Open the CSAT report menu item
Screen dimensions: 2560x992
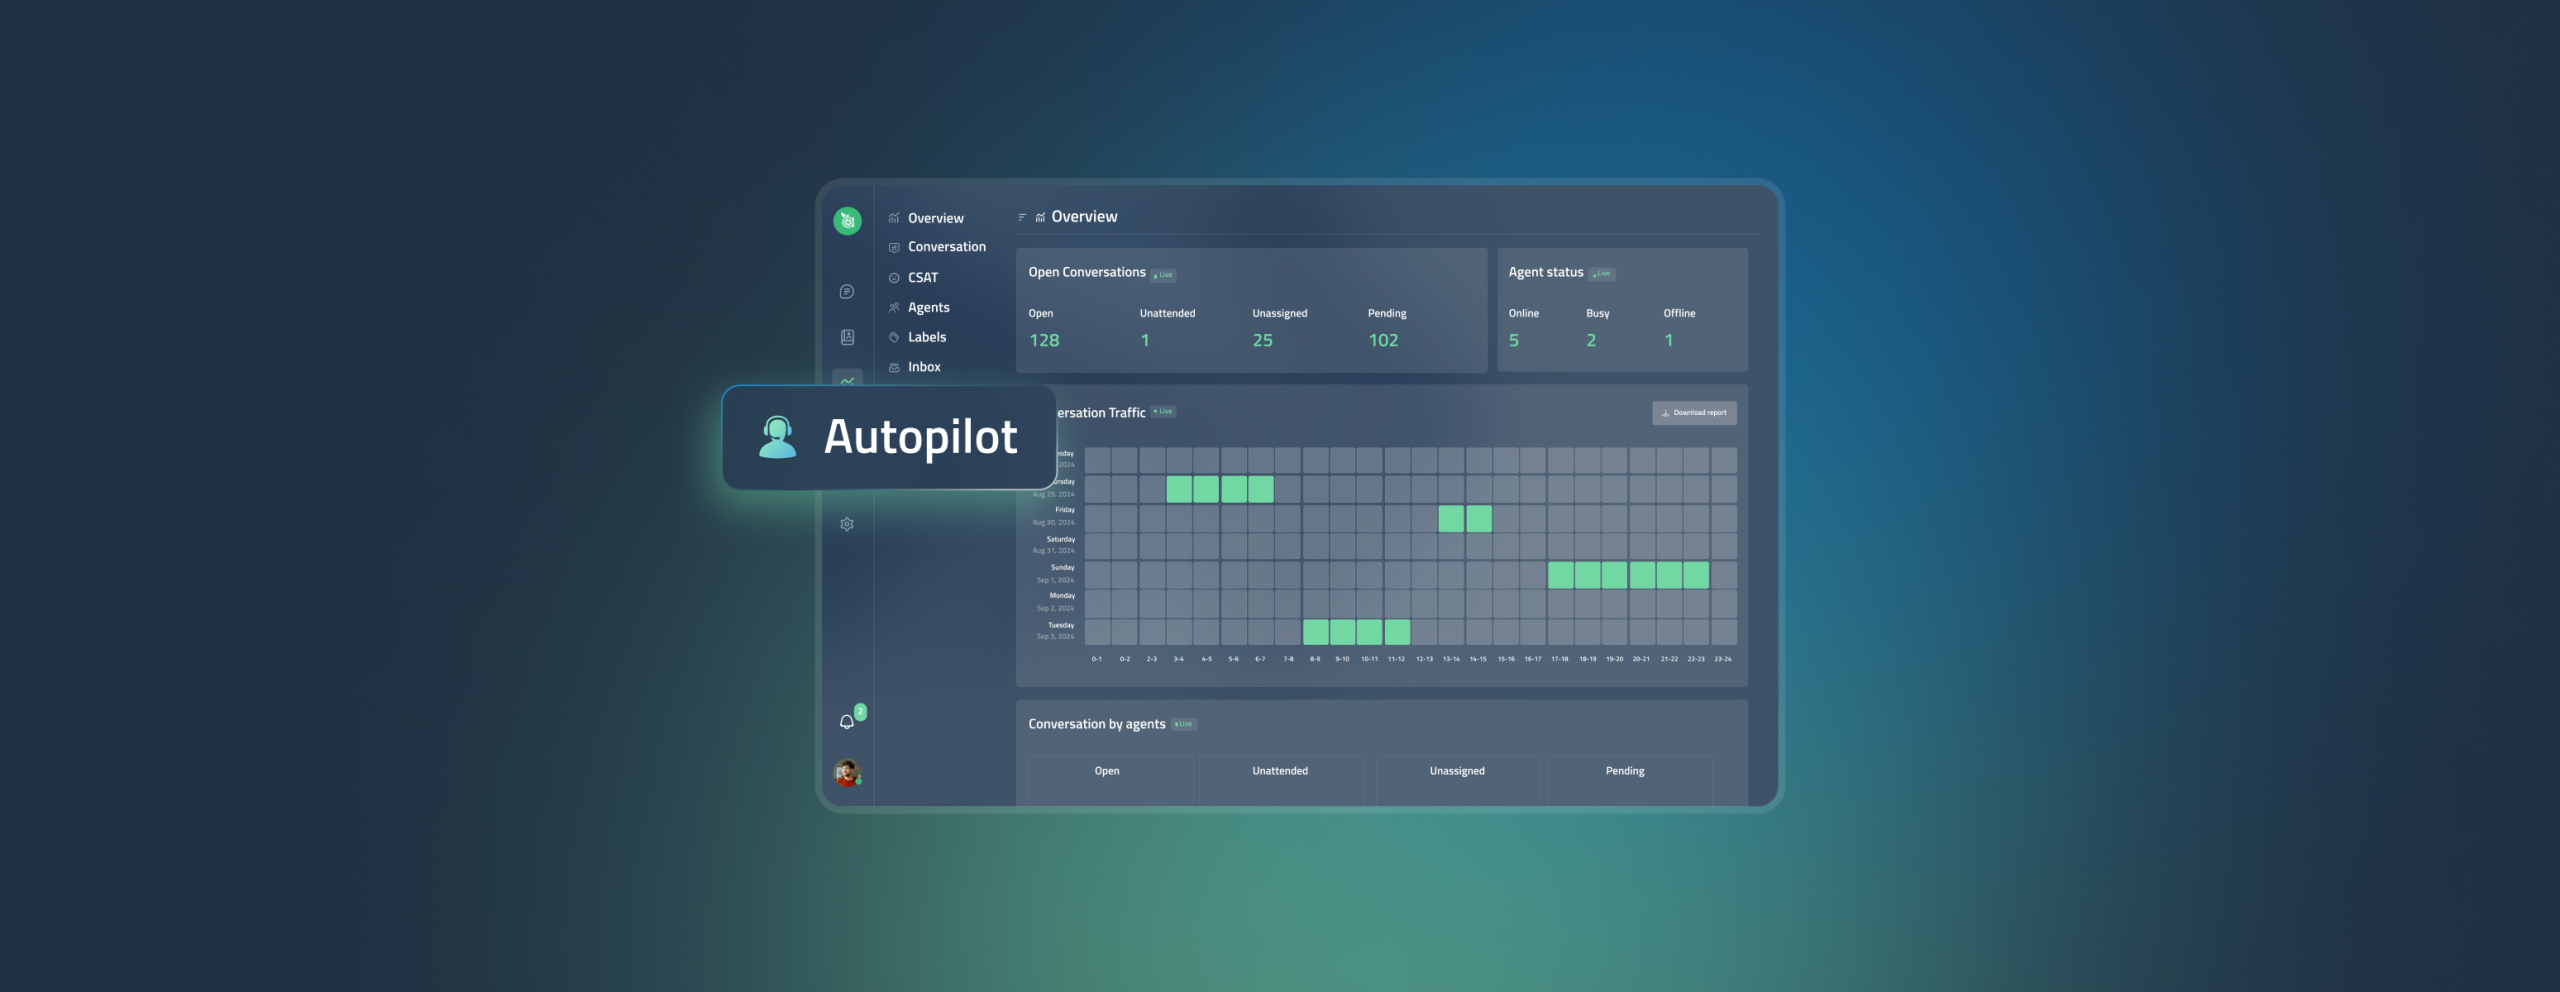923,278
